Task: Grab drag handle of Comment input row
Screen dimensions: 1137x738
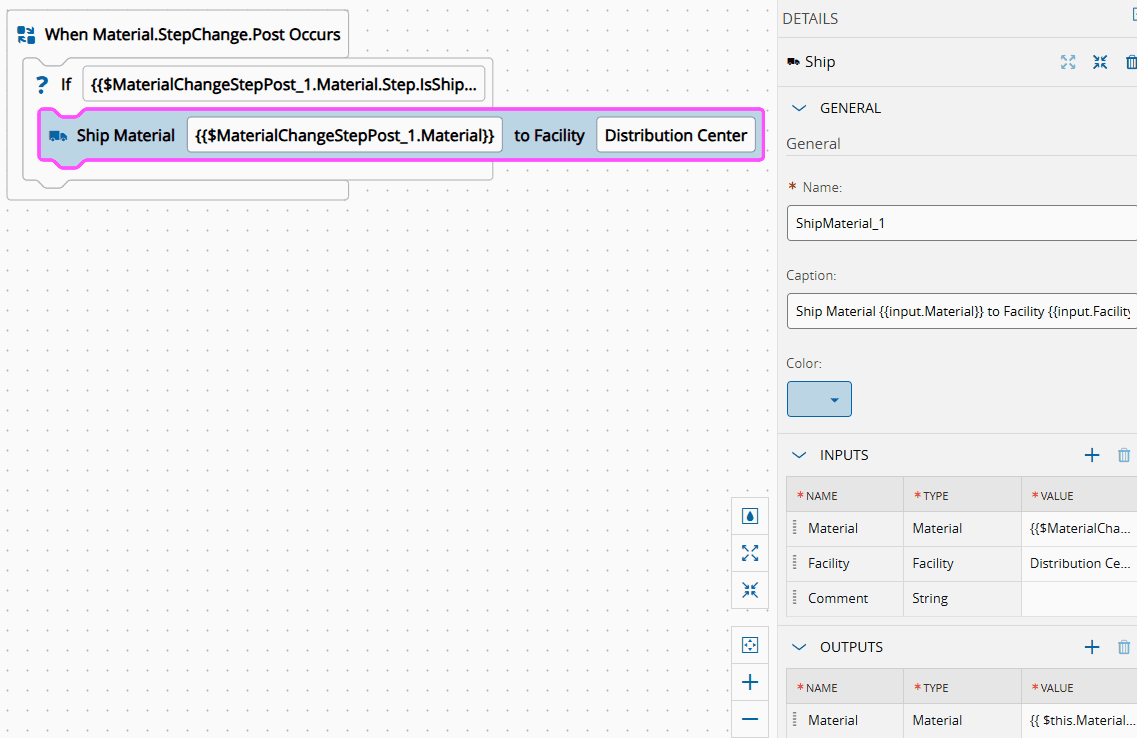Action: [x=795, y=598]
